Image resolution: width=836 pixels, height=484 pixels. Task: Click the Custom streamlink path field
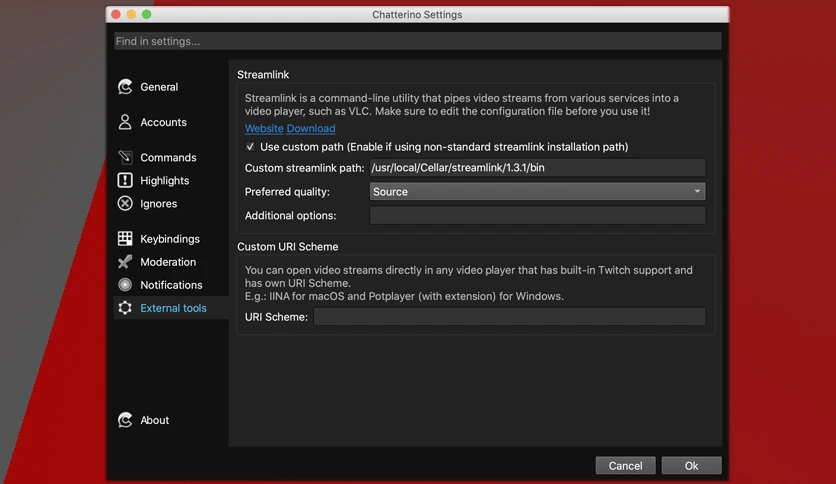point(537,167)
